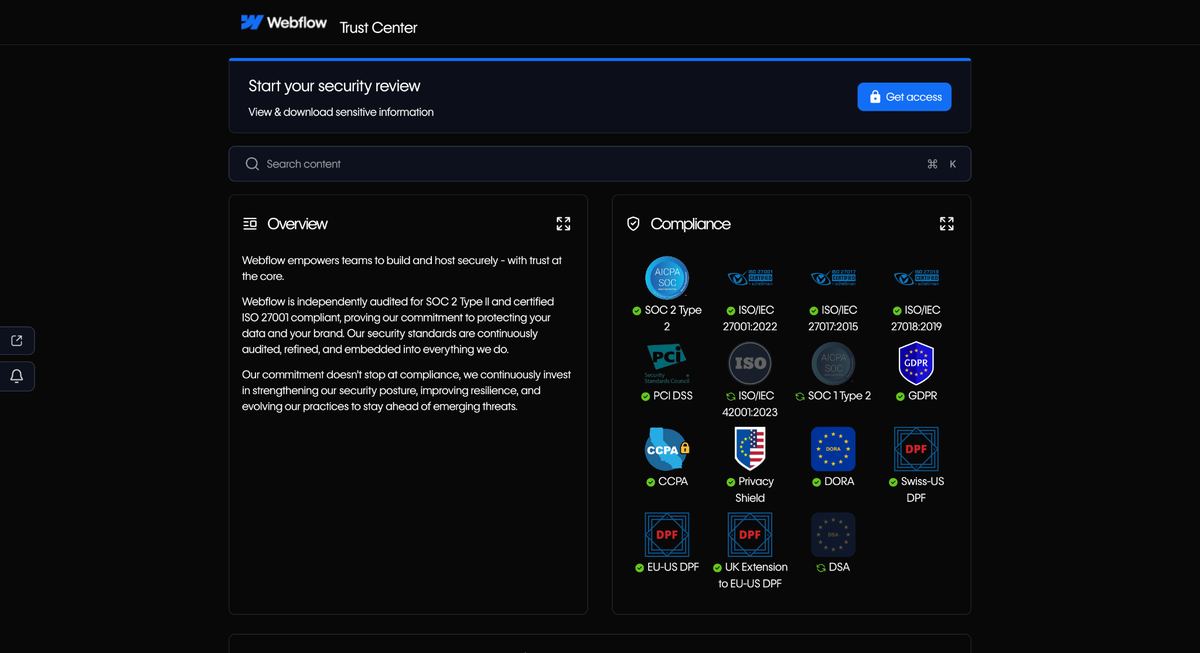This screenshot has height=653, width=1200.
Task: Click the ⌘ K shortcut hint in search bar
Action: (x=942, y=164)
